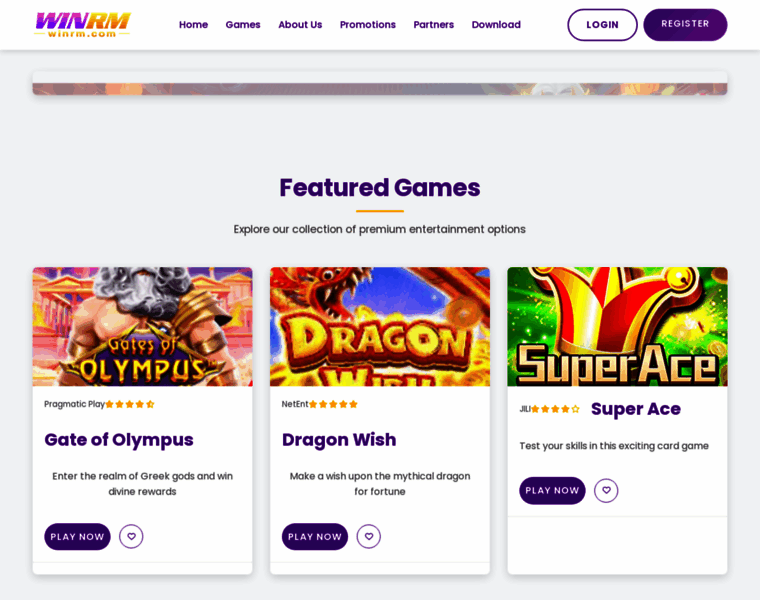The height and width of the screenshot is (600, 760).
Task: Open the Home menu item
Action: click(x=193, y=25)
